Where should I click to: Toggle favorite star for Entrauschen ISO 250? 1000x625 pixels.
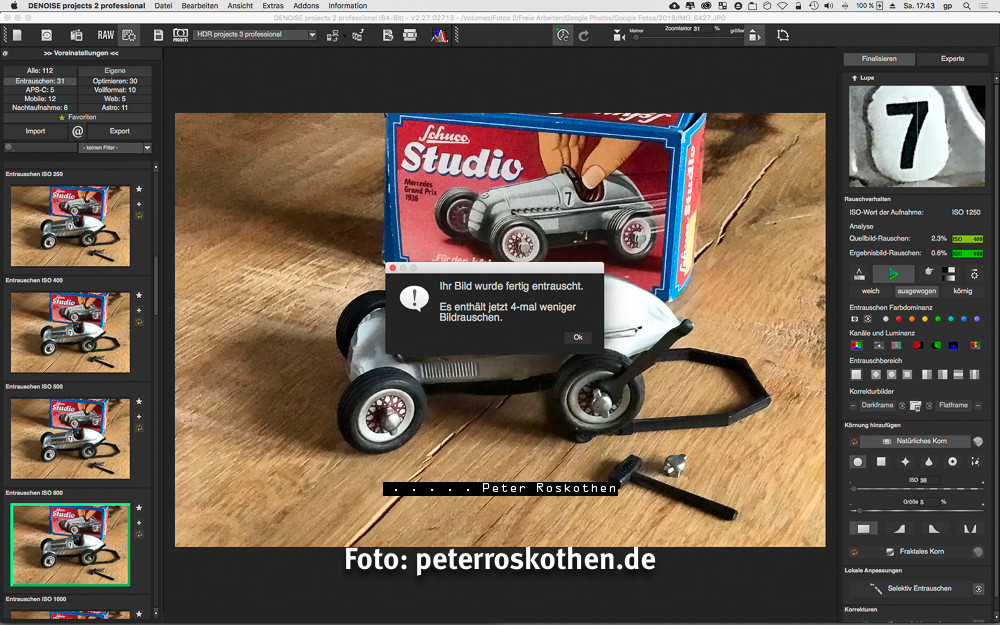point(139,189)
